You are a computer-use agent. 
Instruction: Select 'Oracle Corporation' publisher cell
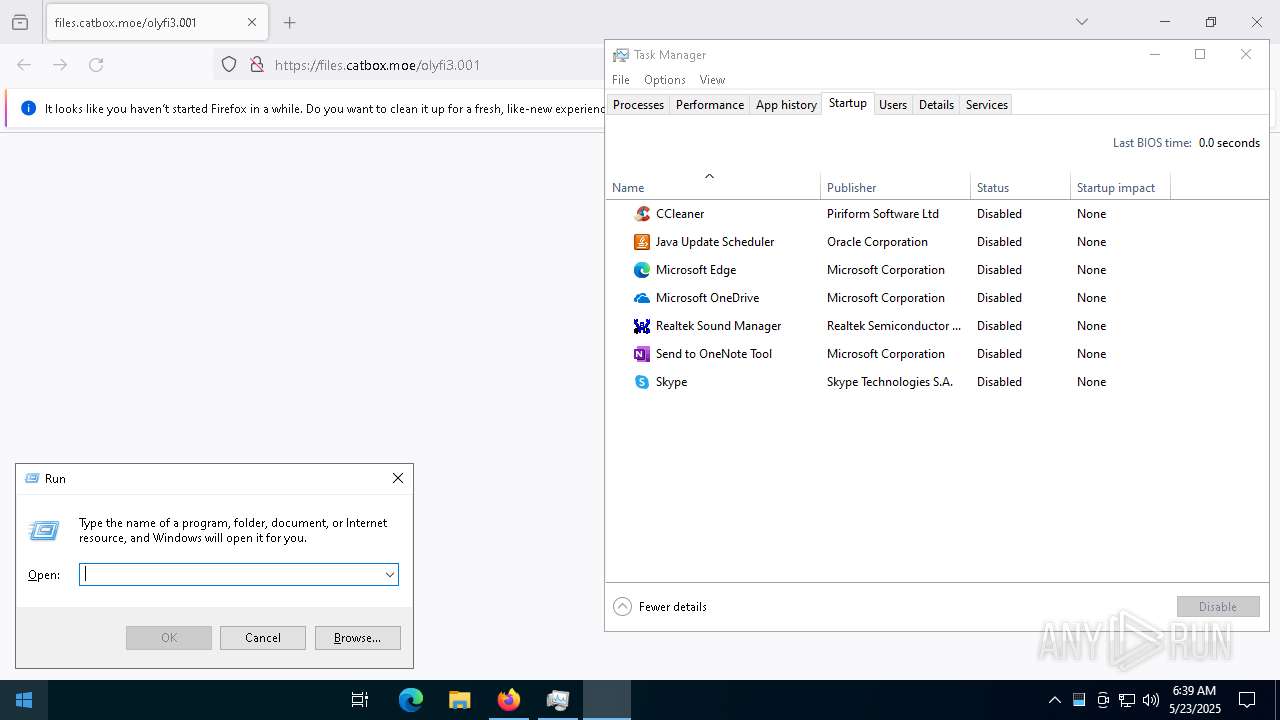coord(877,242)
